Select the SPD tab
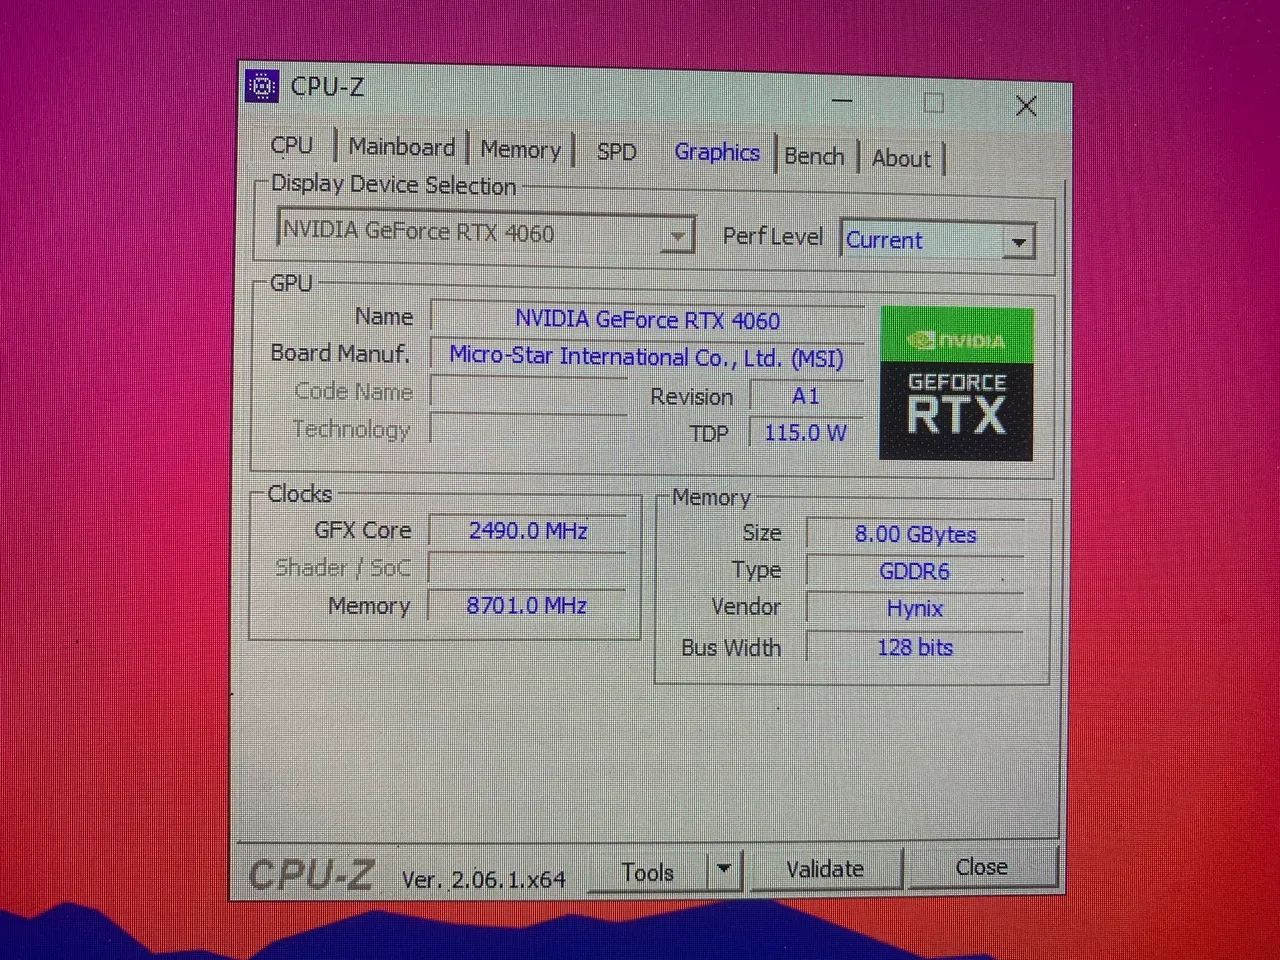 point(616,152)
